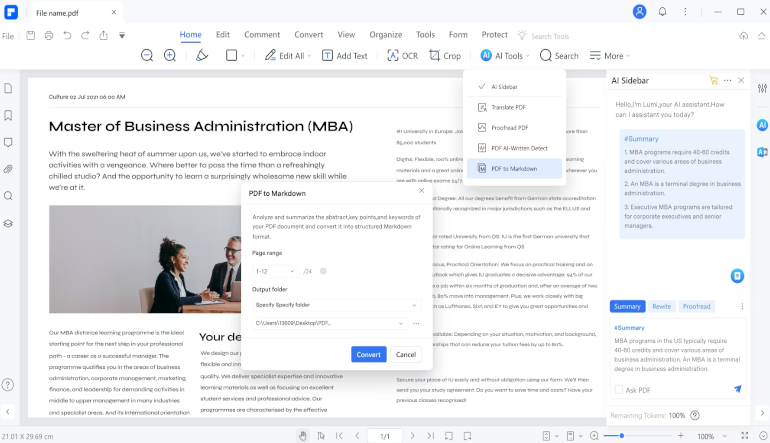Click the Proofread button in AI Sidebar
The image size is (770, 443).
tap(696, 306)
